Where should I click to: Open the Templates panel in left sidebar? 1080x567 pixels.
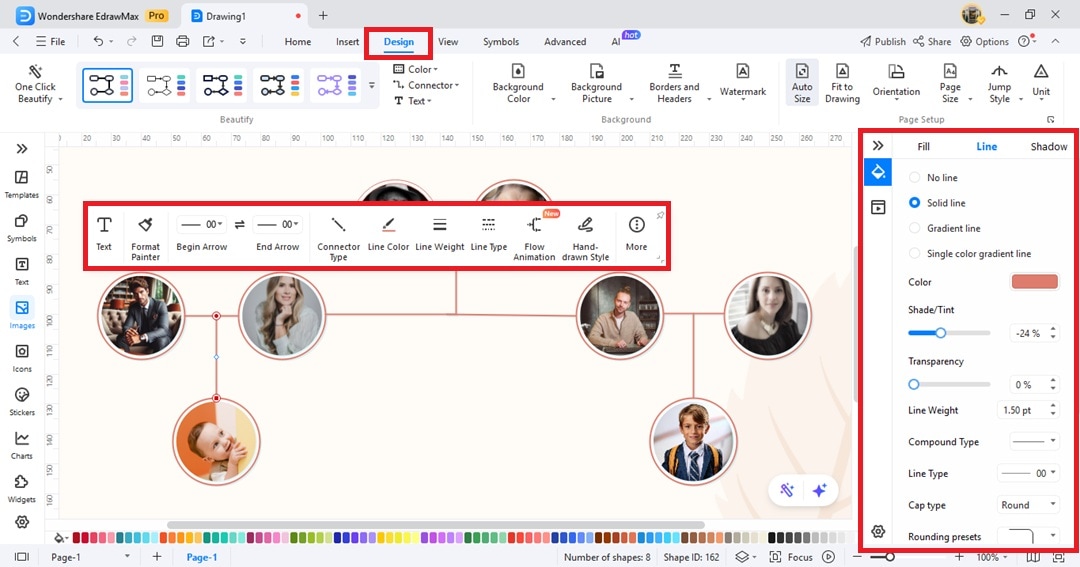21,184
